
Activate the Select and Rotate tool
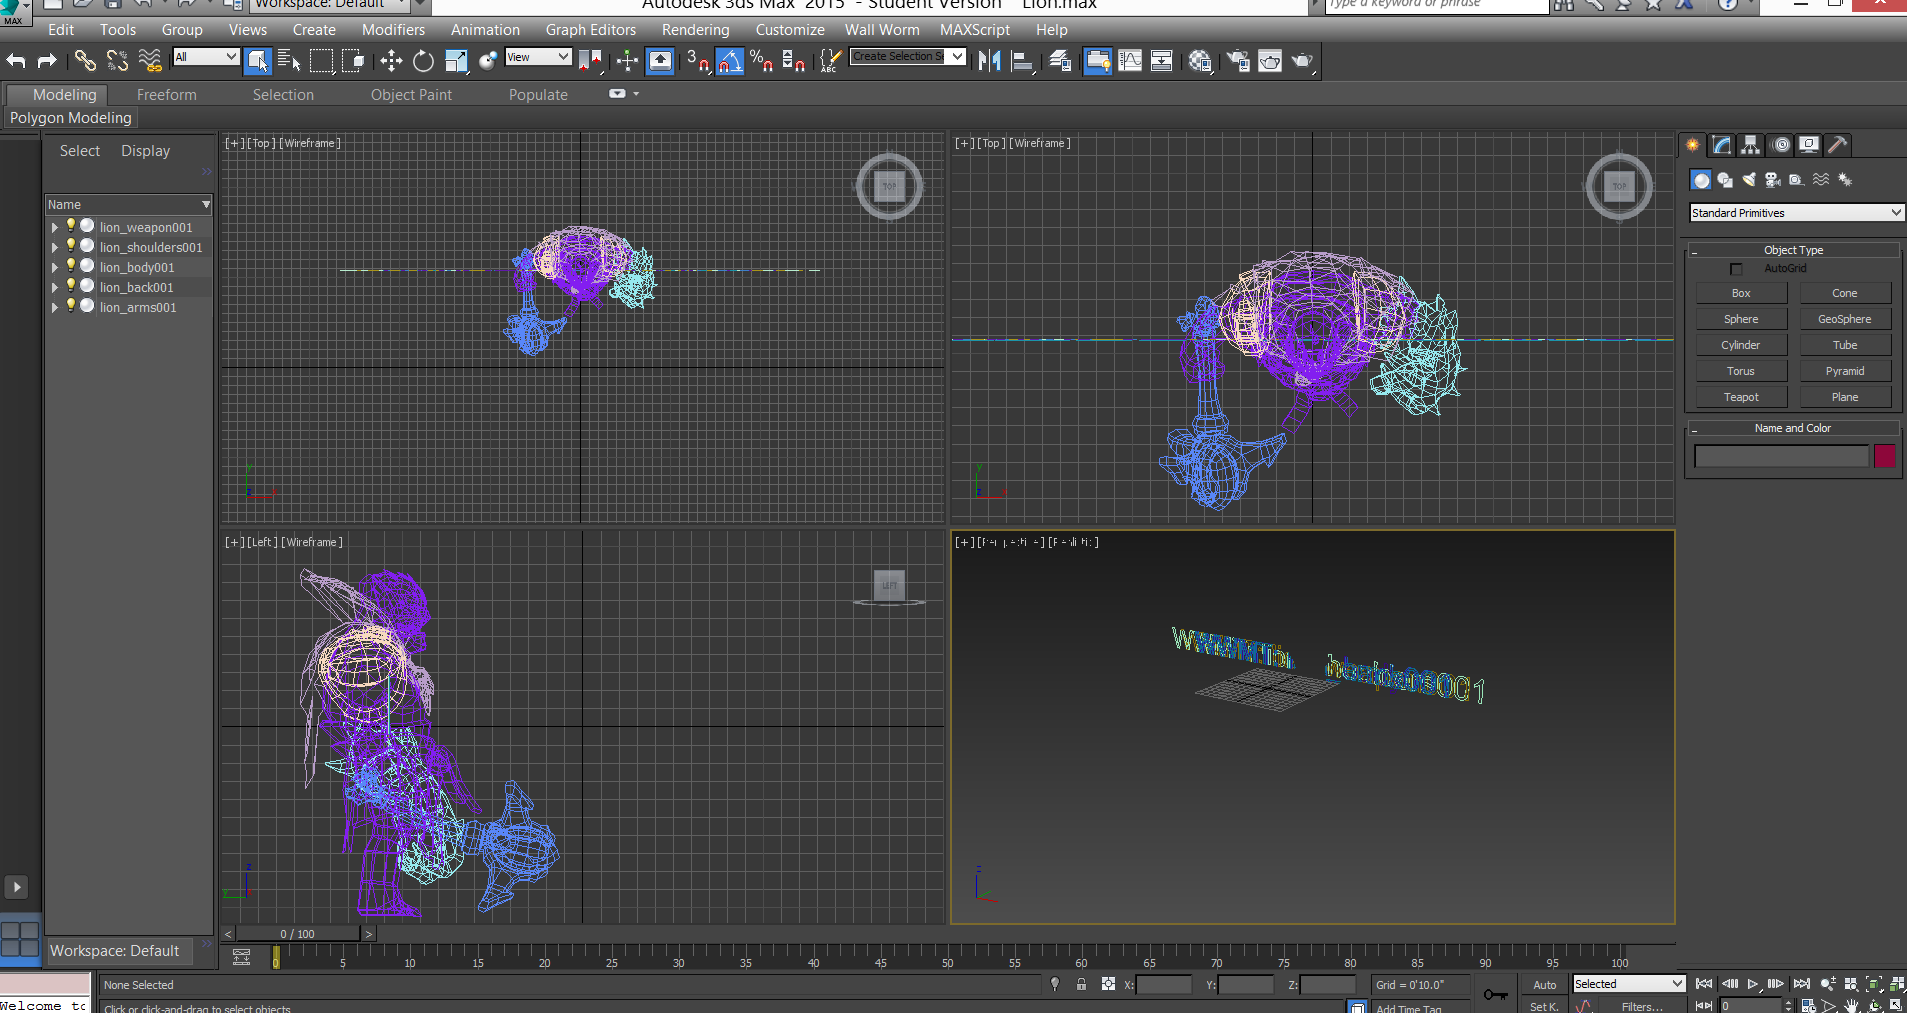pyautogui.click(x=423, y=61)
